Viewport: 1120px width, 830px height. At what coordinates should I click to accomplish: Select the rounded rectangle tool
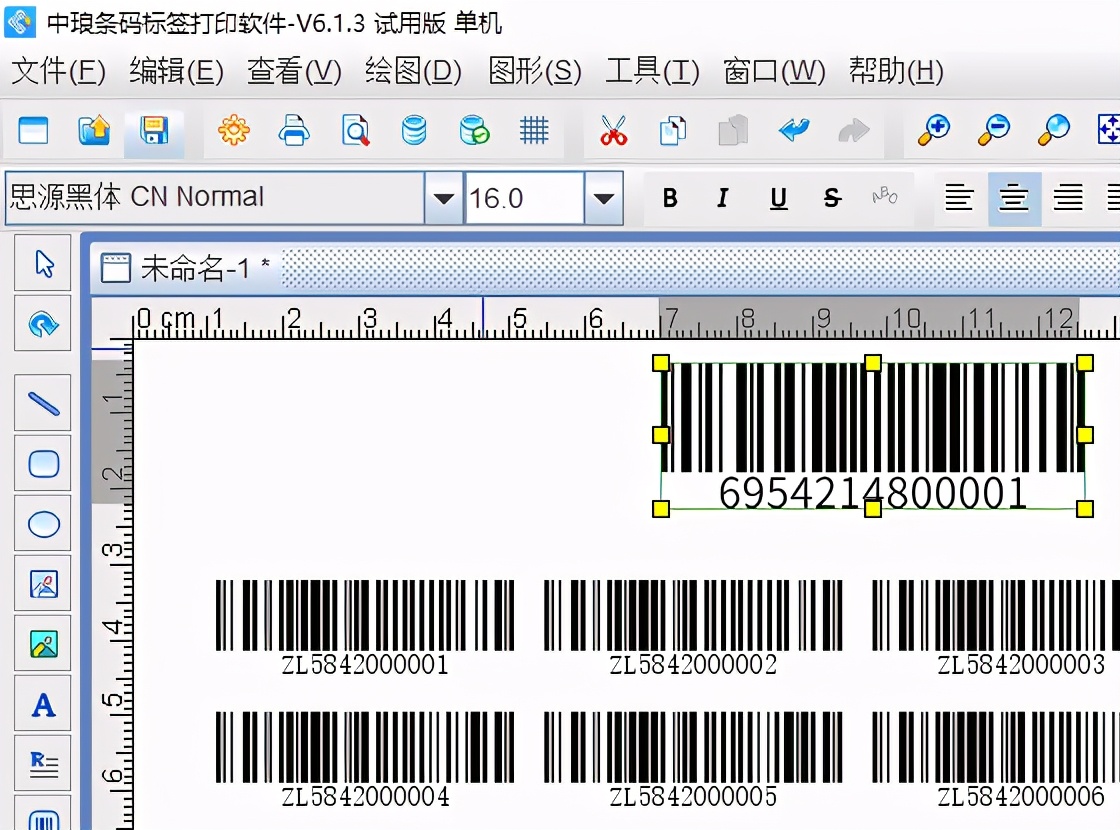pyautogui.click(x=42, y=463)
